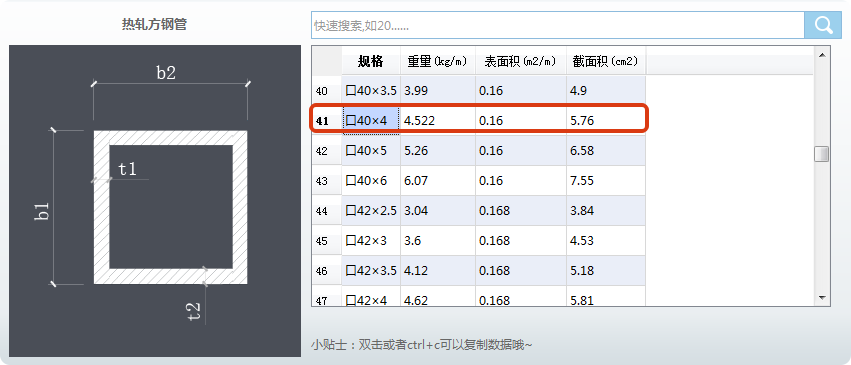This screenshot has height=365, width=851.
Task: Click the 表面积(m2/m) column header
Action: pyautogui.click(x=520, y=61)
